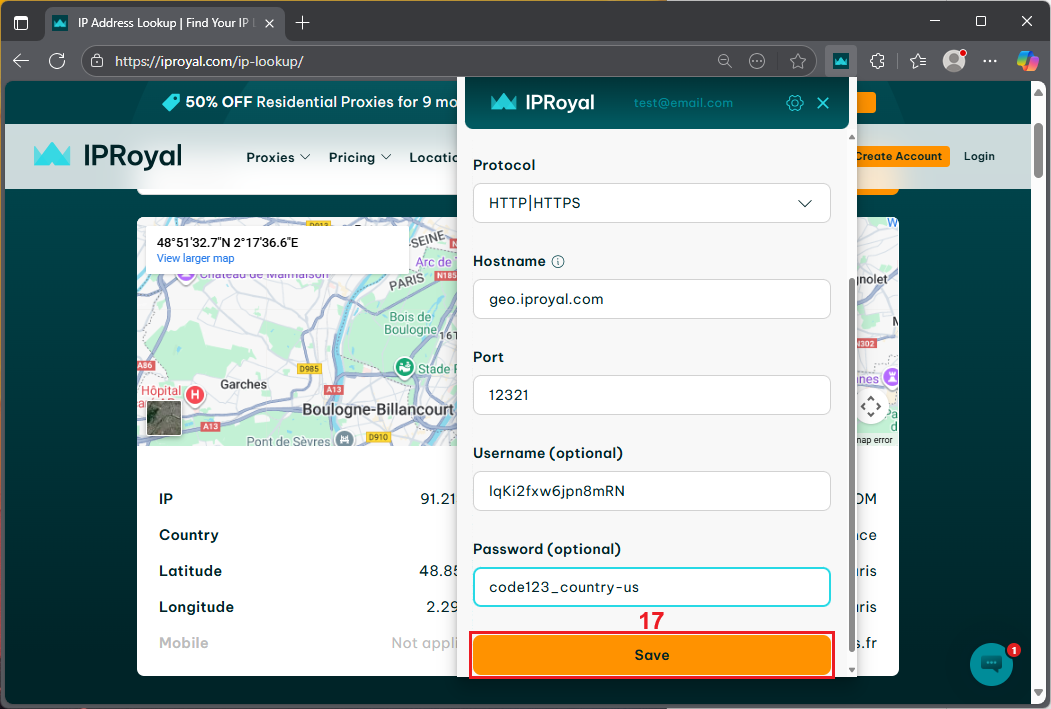Select the Country row label
This screenshot has height=709, width=1051.
(x=188, y=535)
